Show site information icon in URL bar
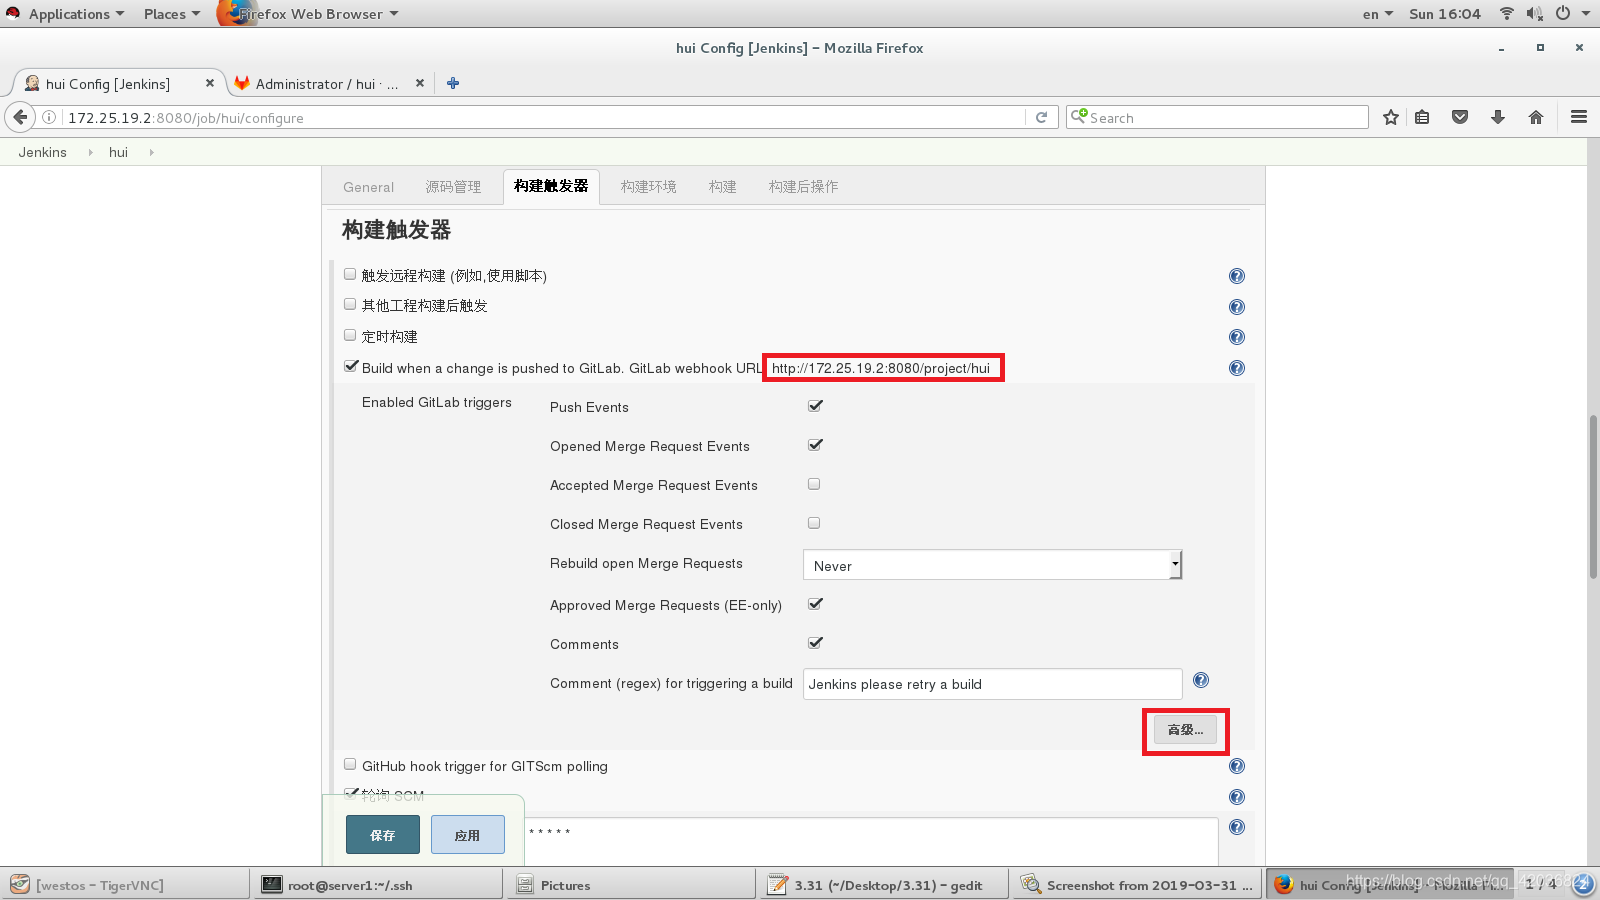The width and height of the screenshot is (1600, 900). [x=49, y=117]
